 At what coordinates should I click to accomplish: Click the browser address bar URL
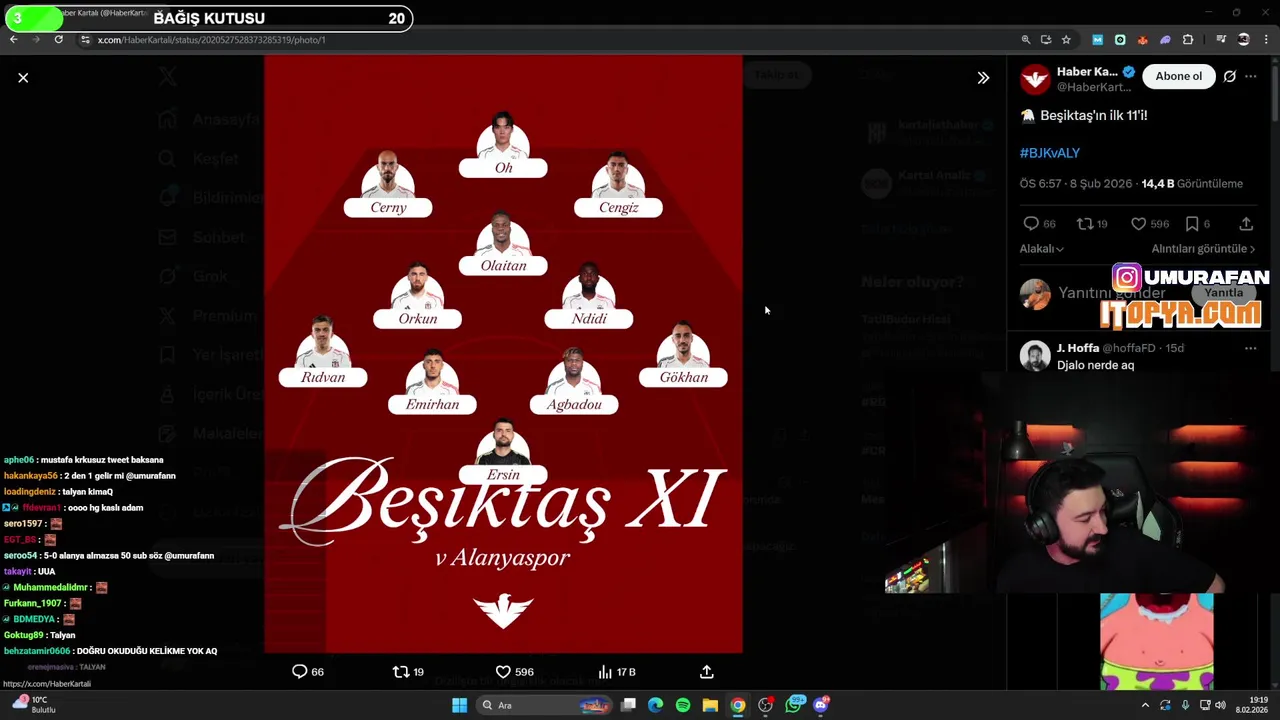pyautogui.click(x=211, y=40)
